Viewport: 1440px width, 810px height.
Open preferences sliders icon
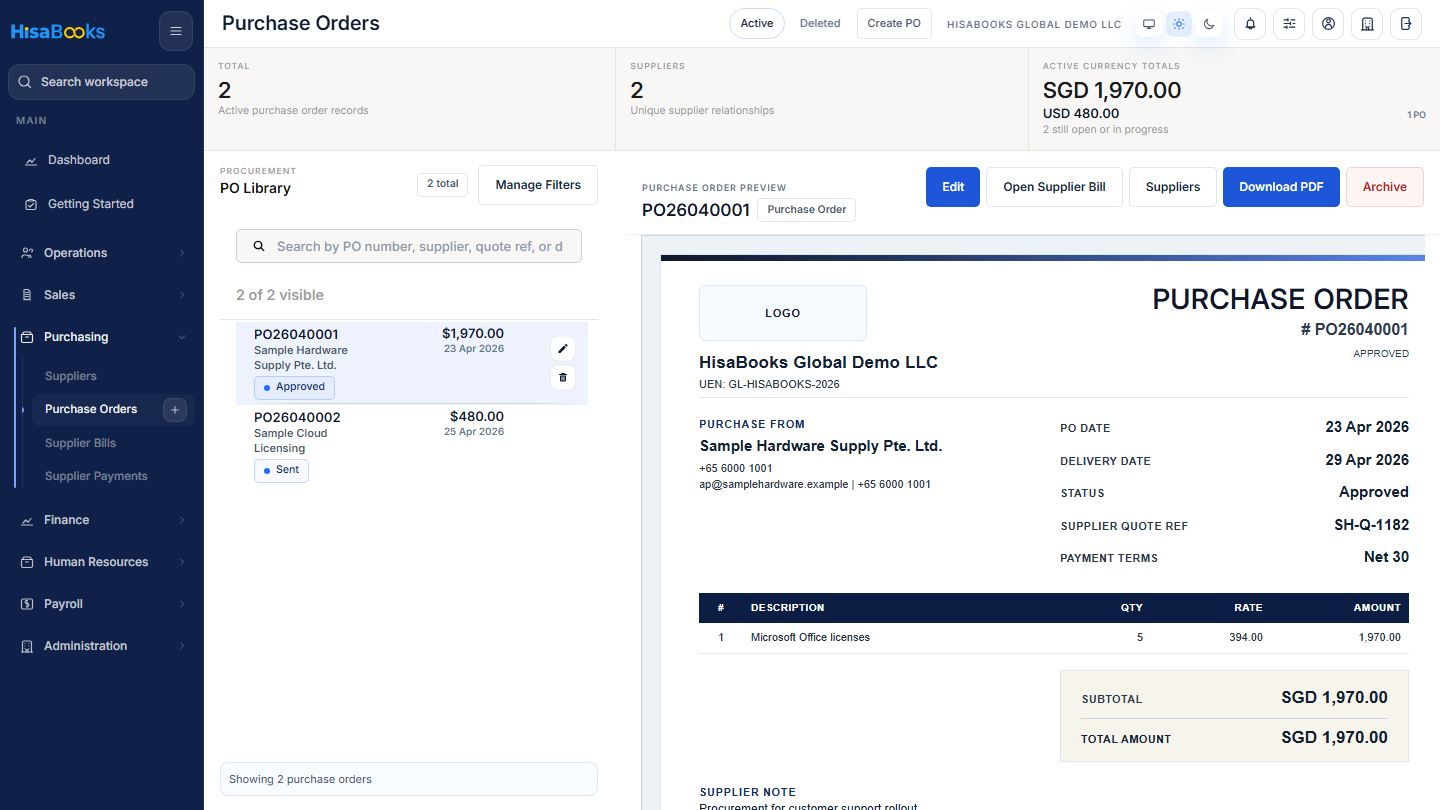click(x=1289, y=24)
